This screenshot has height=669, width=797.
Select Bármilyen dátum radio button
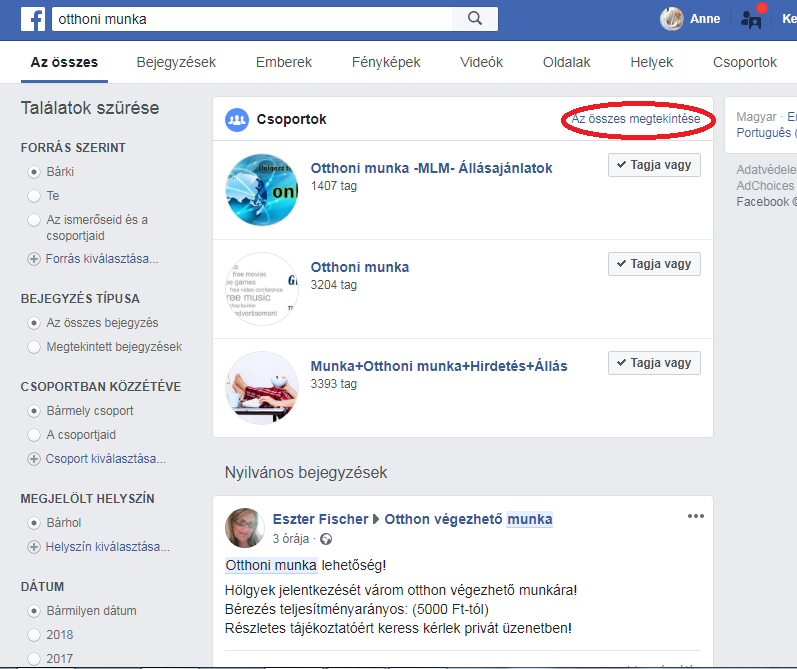[34, 611]
